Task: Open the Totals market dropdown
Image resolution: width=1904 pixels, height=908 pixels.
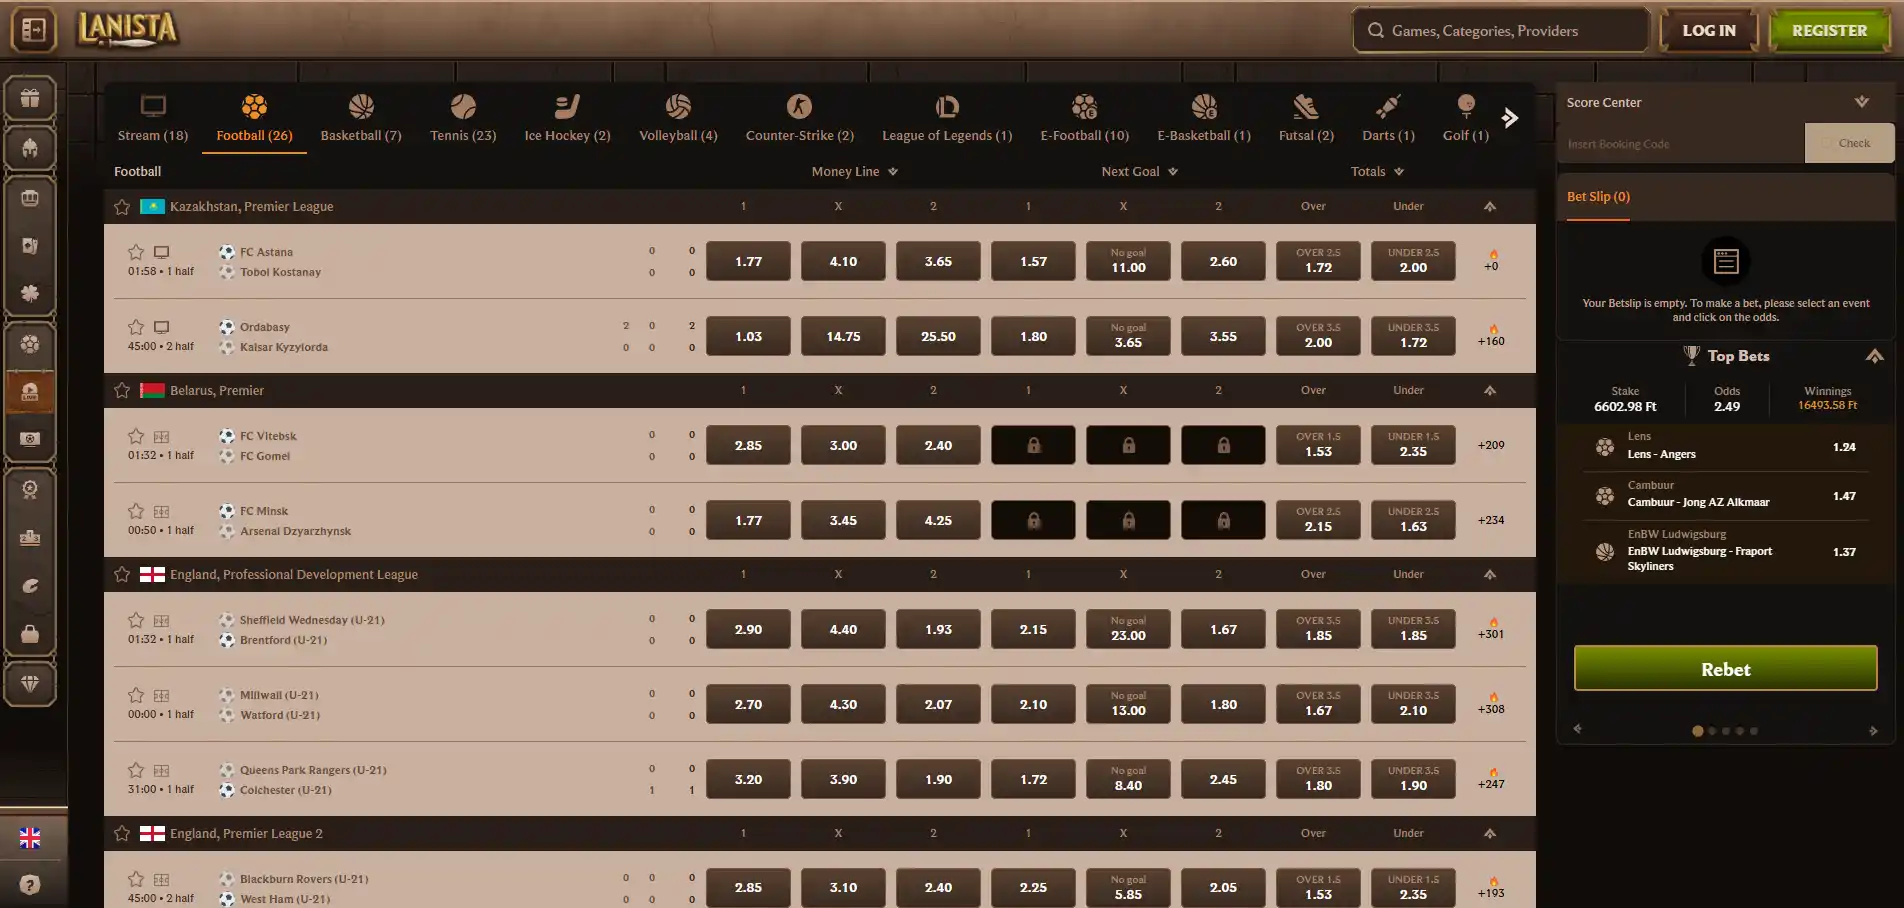Action: pyautogui.click(x=1377, y=171)
